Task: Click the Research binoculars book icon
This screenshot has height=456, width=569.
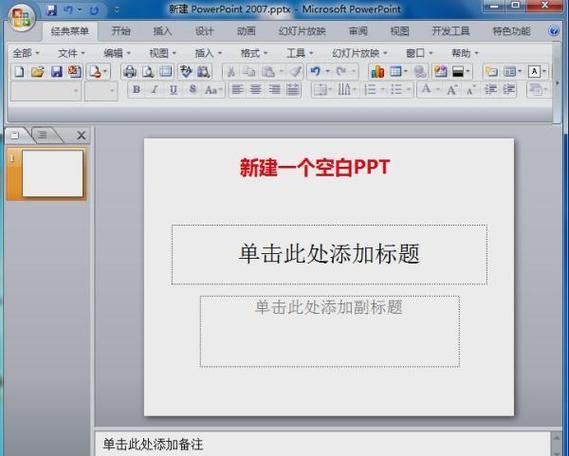Action: point(204,72)
